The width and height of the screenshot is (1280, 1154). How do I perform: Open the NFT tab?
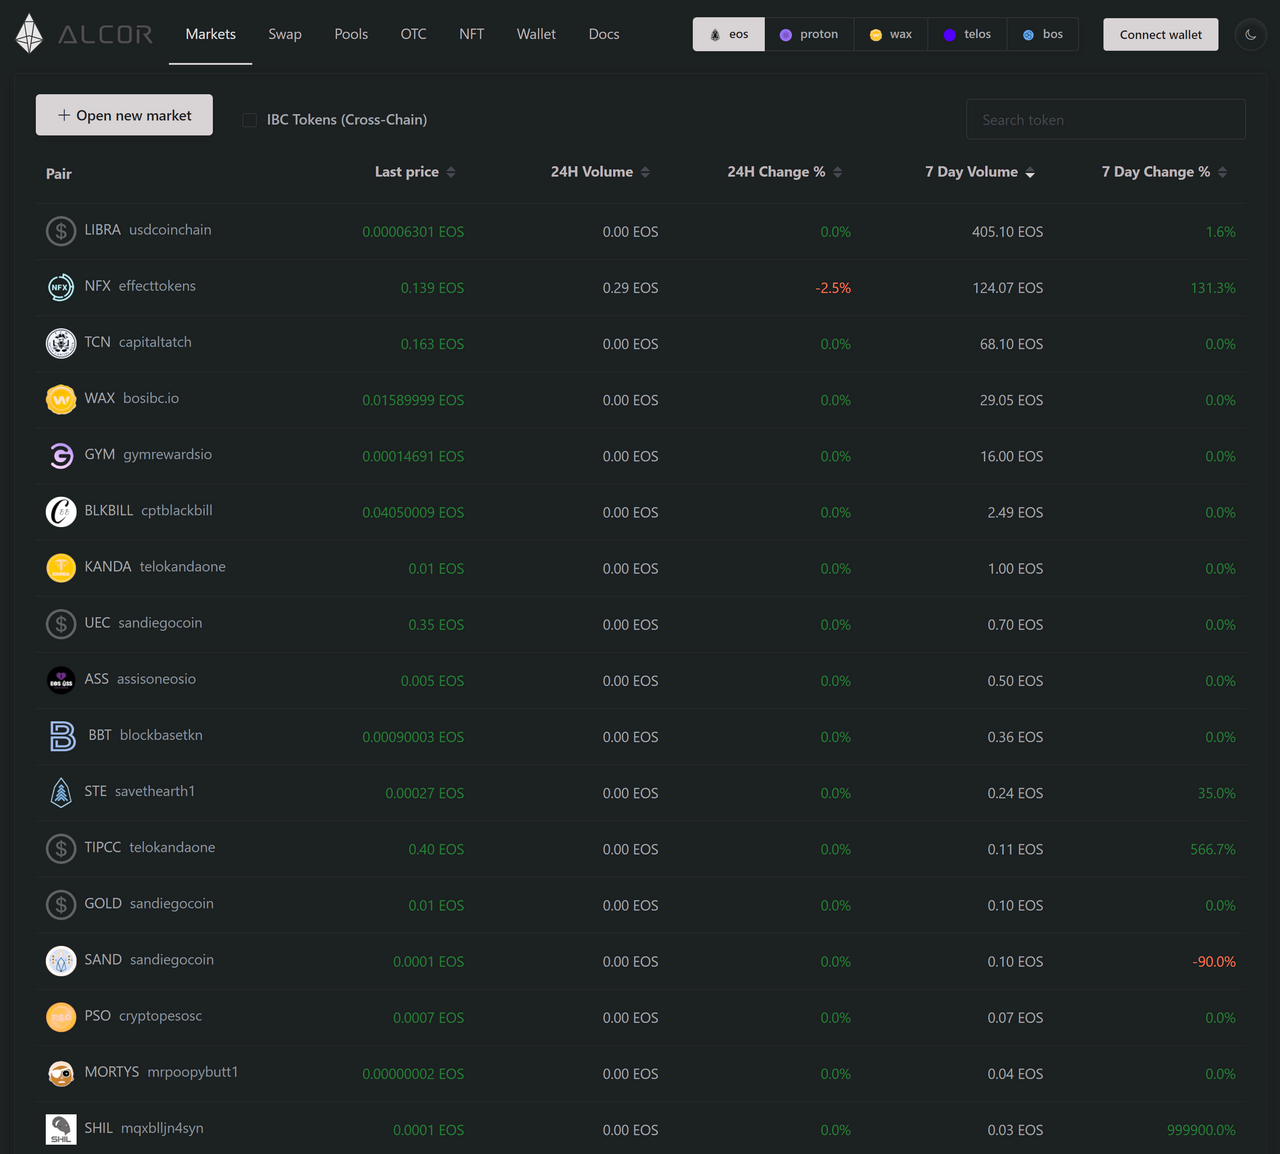[x=471, y=34]
